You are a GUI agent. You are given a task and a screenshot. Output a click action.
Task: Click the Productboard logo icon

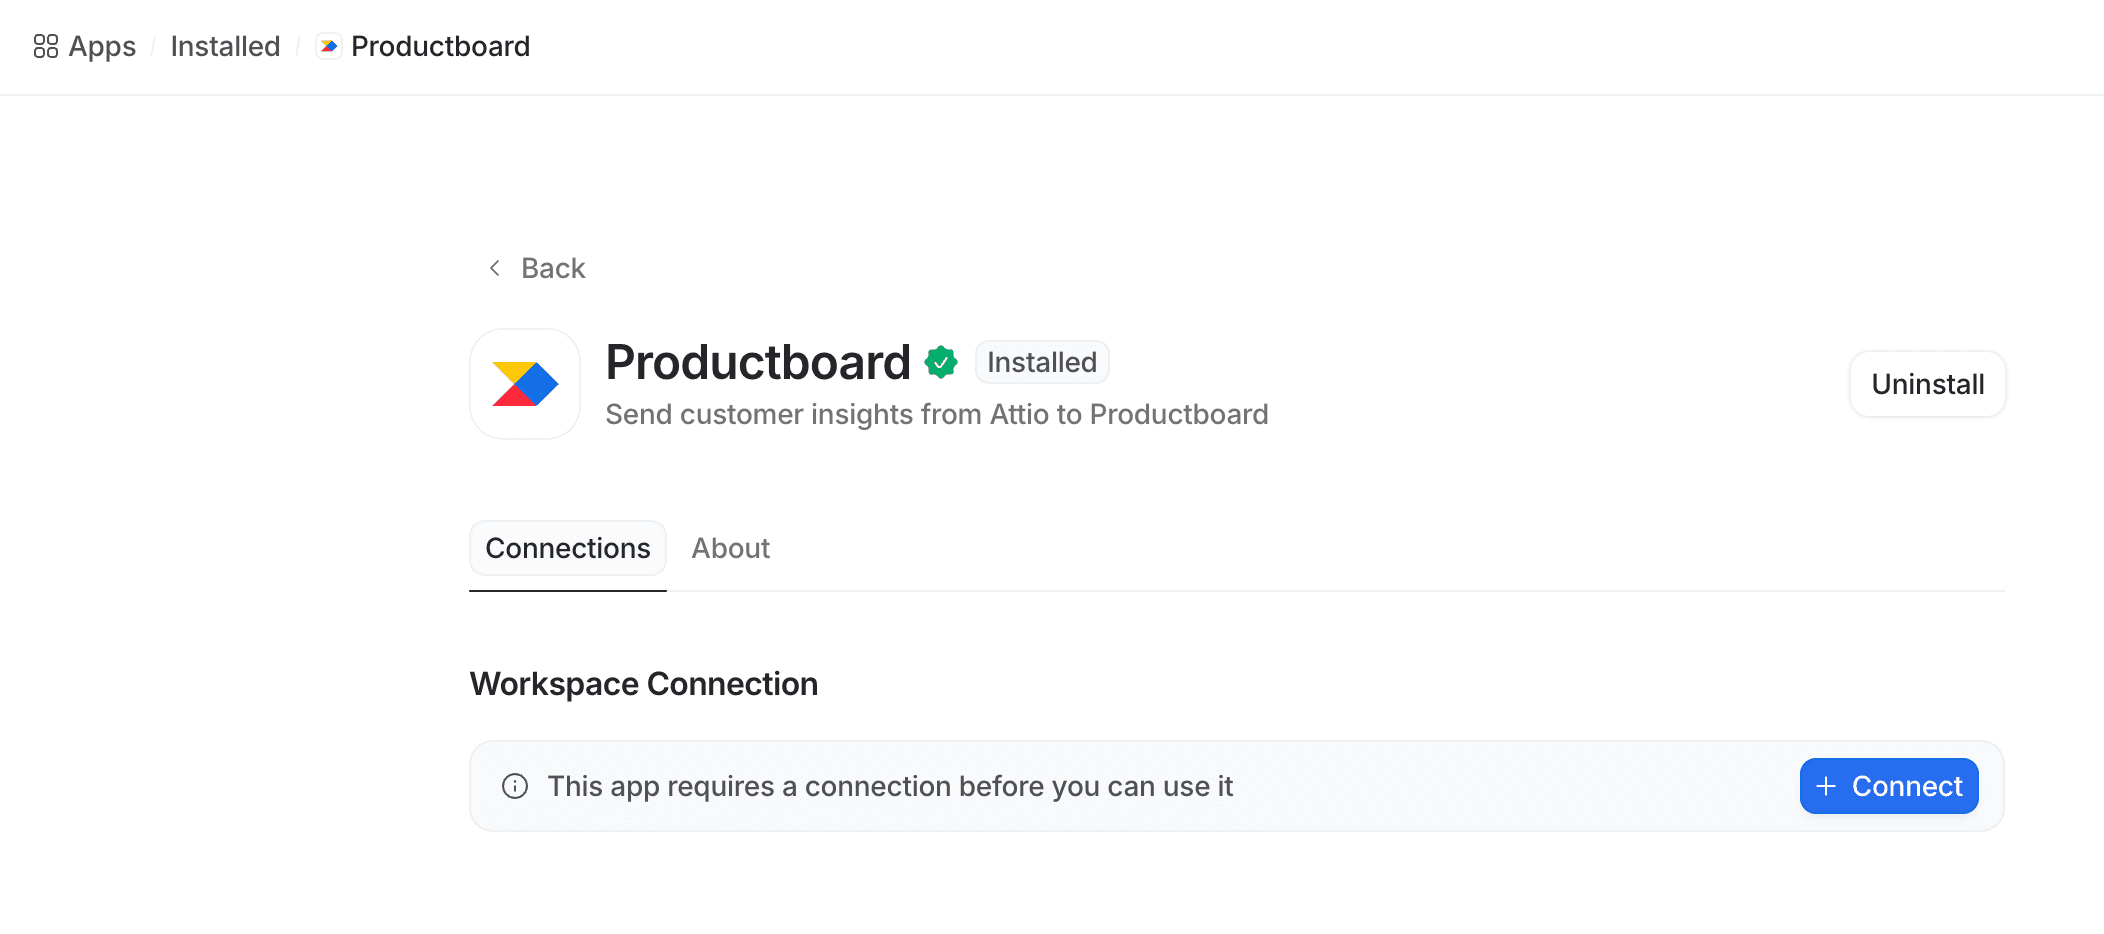point(524,384)
